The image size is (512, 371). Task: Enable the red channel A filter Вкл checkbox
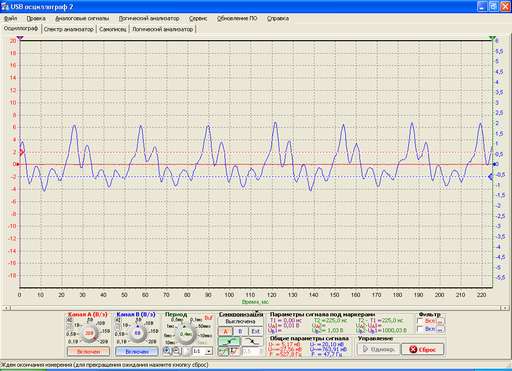click(x=420, y=321)
